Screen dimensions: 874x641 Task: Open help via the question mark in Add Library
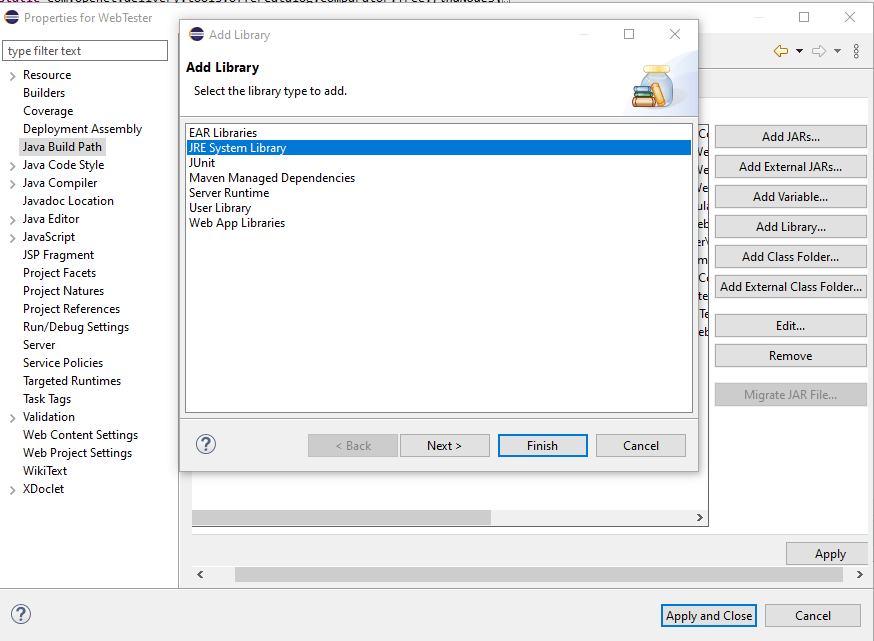tap(205, 444)
